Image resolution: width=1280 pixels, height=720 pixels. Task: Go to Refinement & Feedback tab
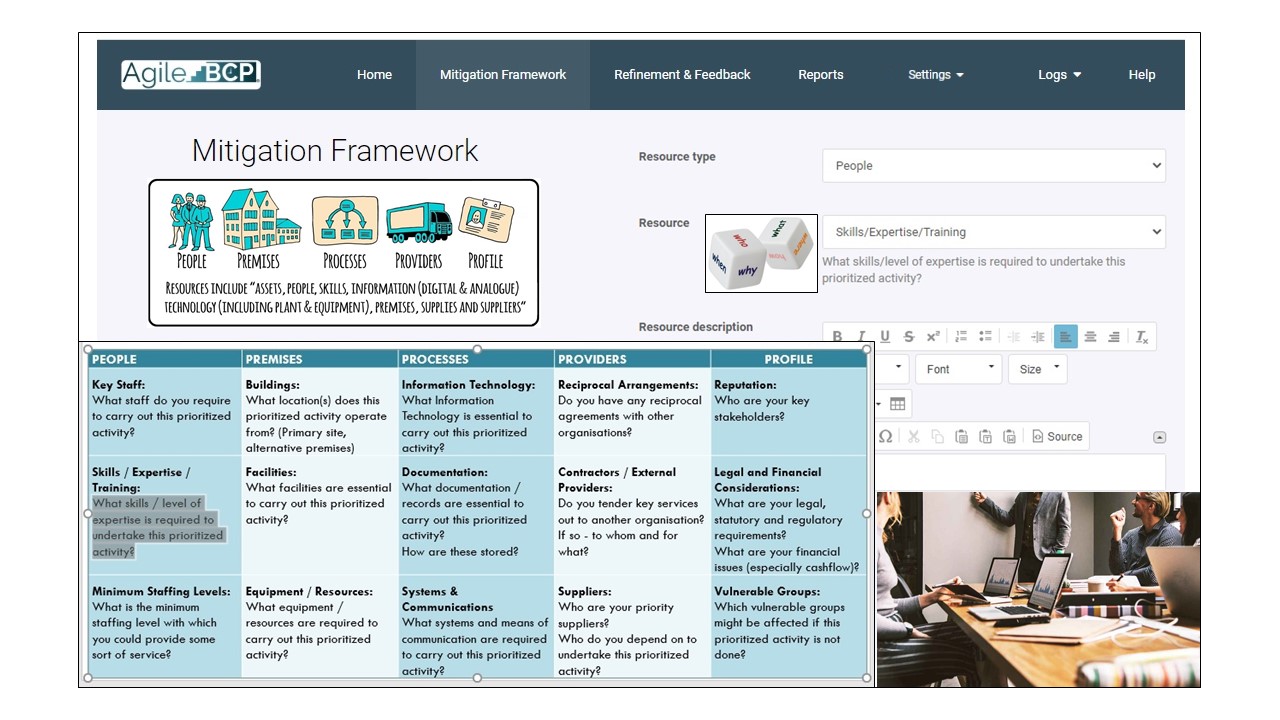click(x=682, y=75)
